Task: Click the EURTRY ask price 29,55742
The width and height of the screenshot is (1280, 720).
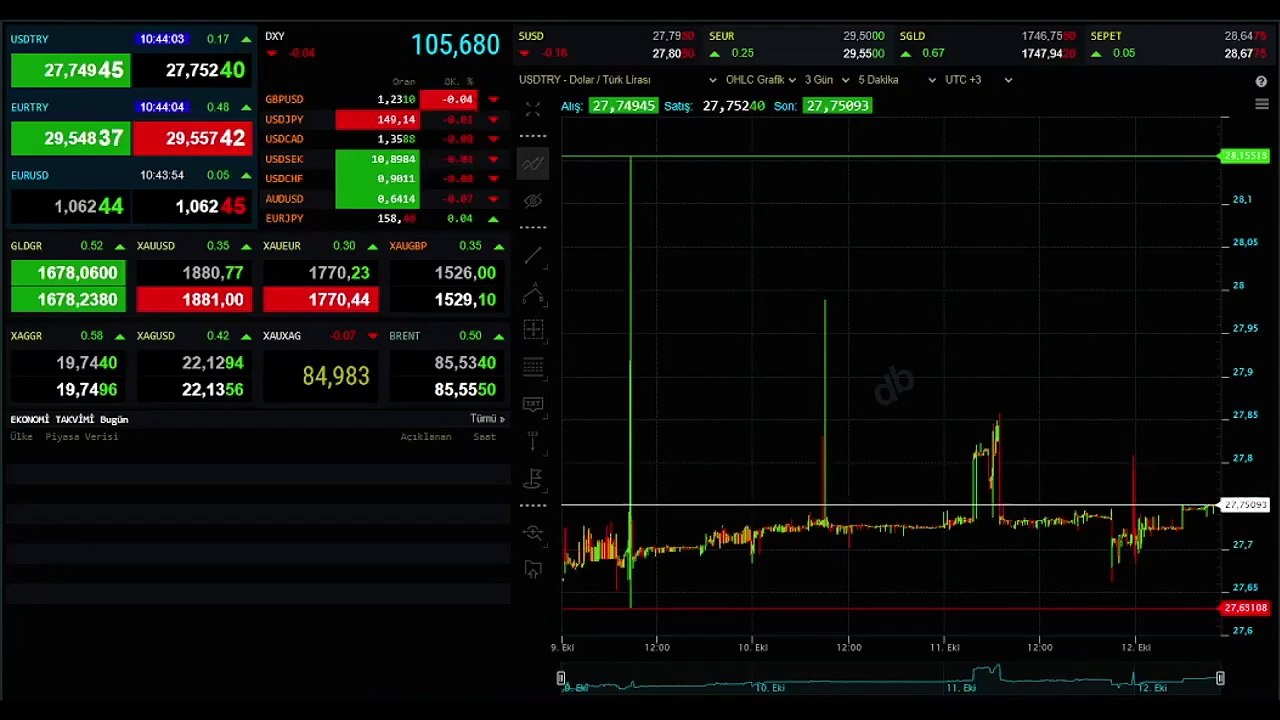Action: (192, 138)
